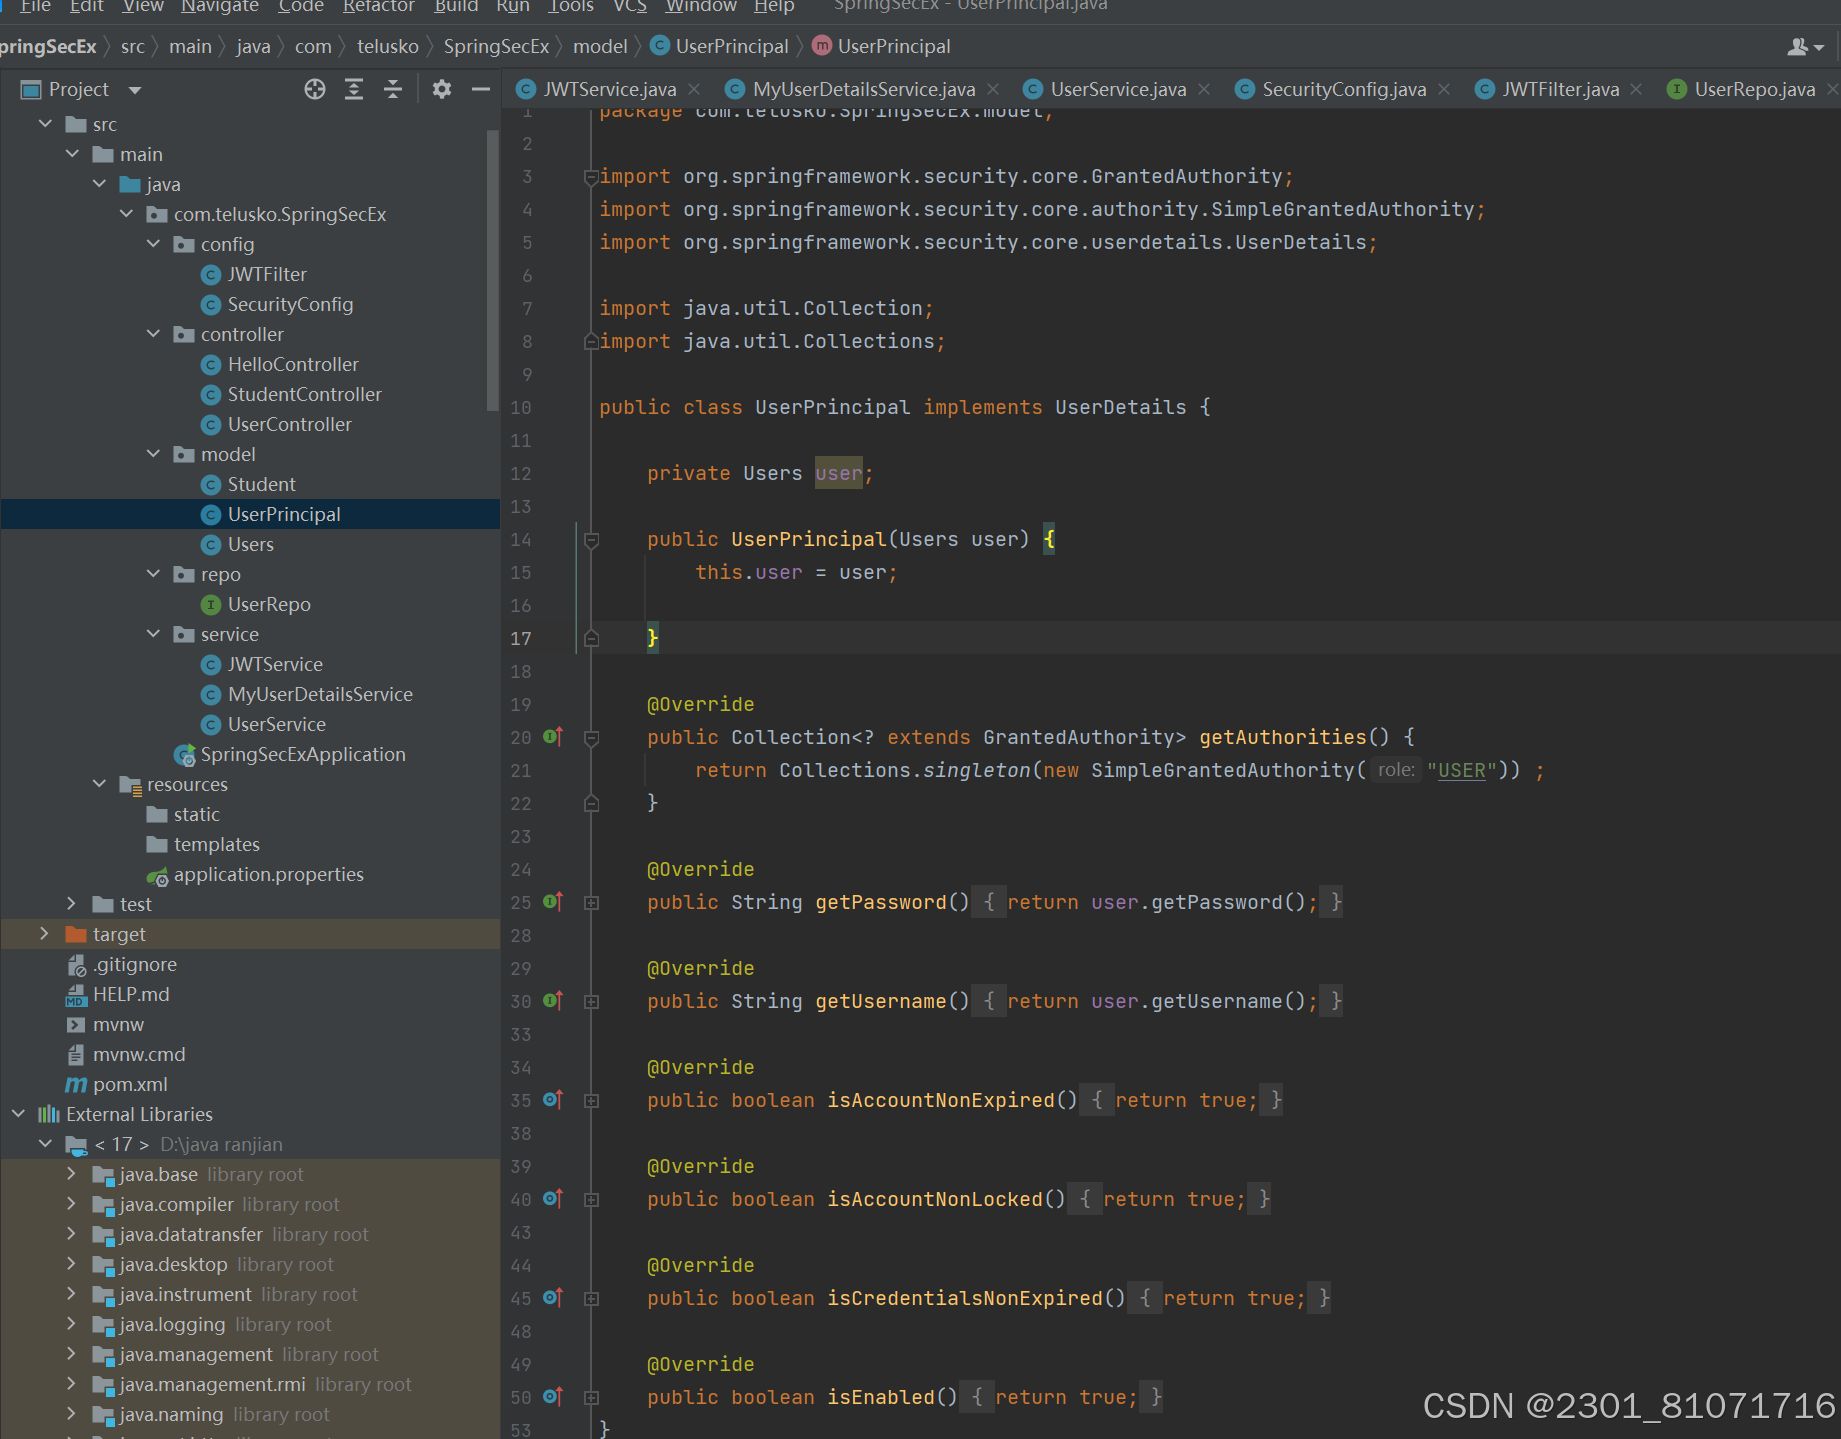1841x1439 pixels.
Task: Click the interface icon next to UserRepo
Action: pyautogui.click(x=211, y=604)
